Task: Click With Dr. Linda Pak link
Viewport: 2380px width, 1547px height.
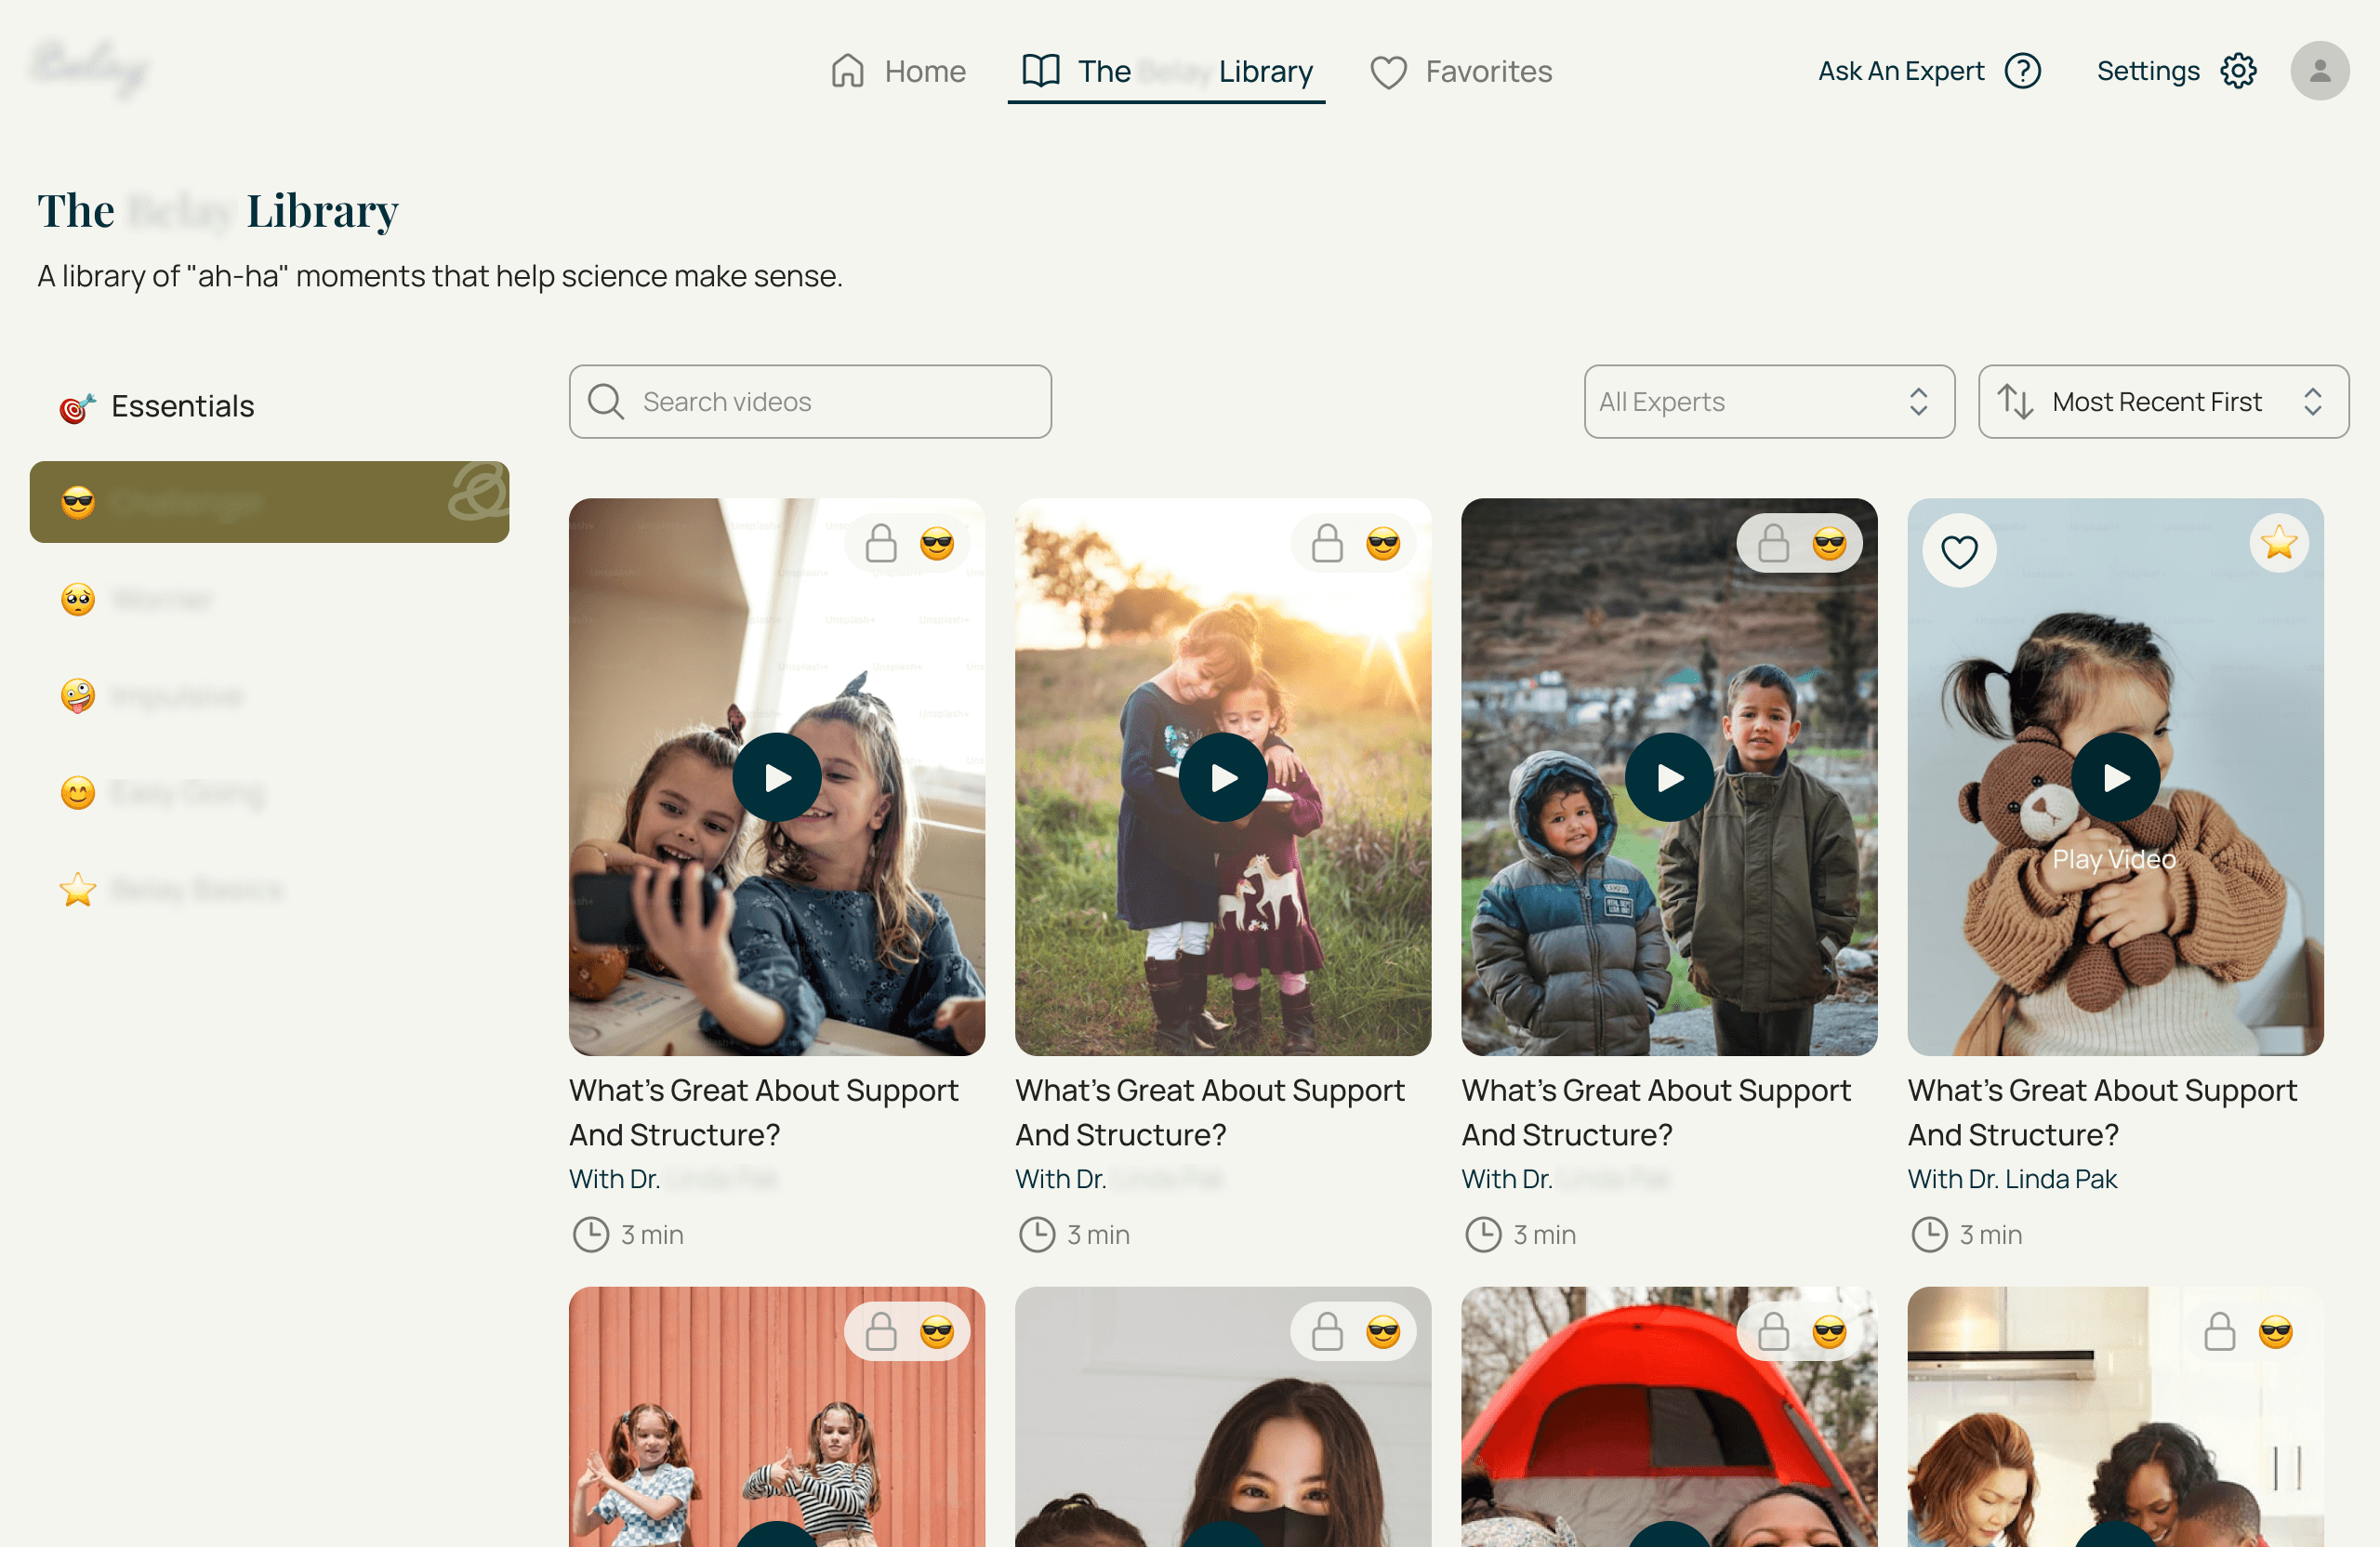Action: tap(2012, 1179)
